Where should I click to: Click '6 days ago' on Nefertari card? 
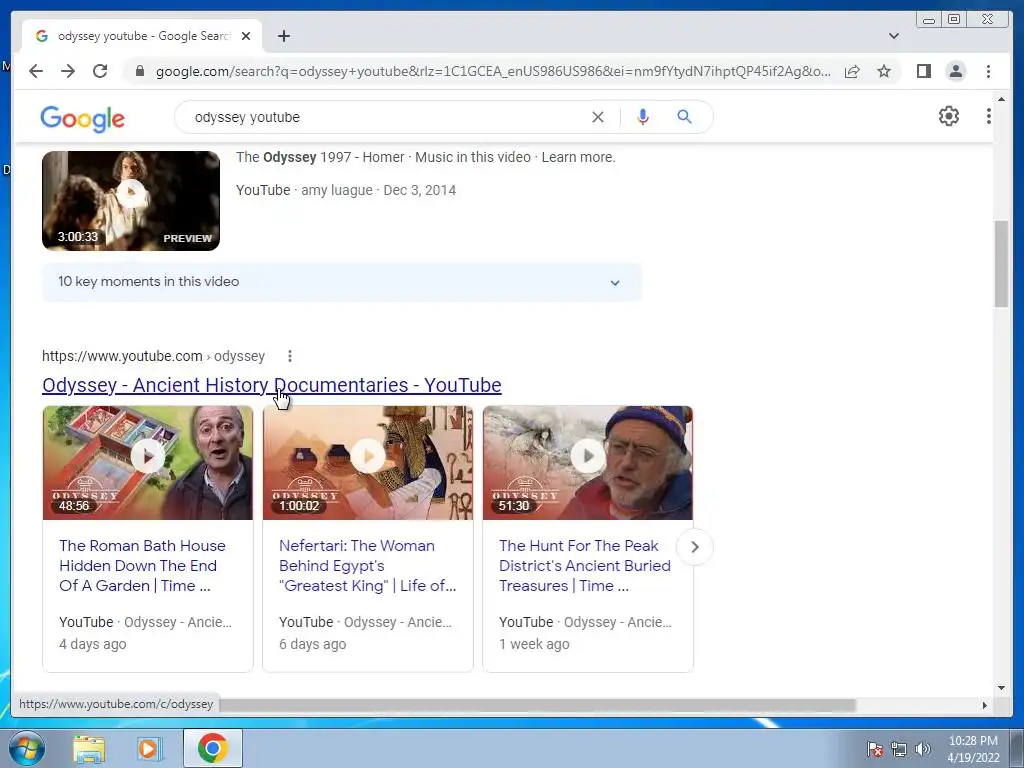pyautogui.click(x=313, y=644)
